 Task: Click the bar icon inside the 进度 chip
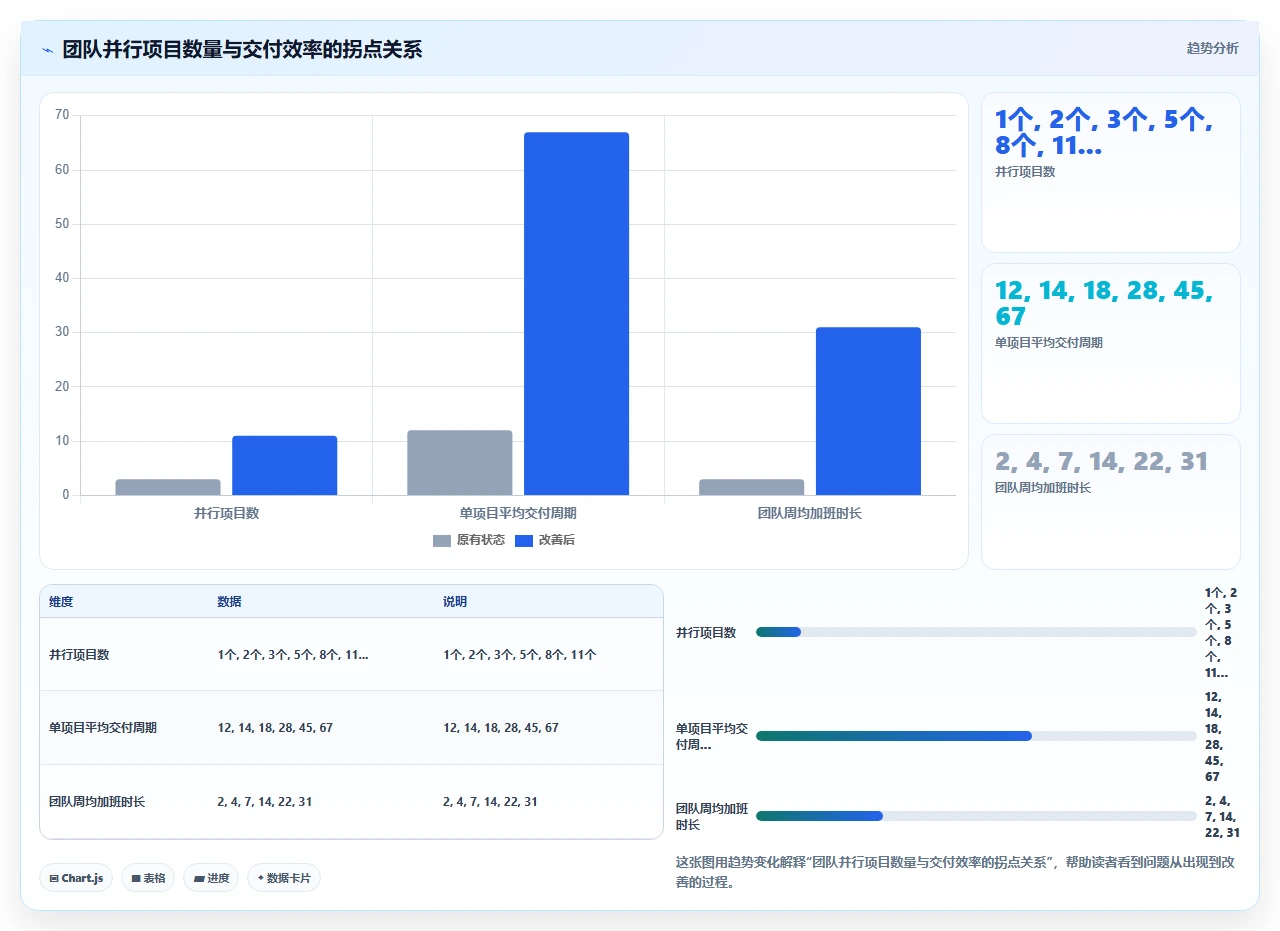pyautogui.click(x=199, y=879)
